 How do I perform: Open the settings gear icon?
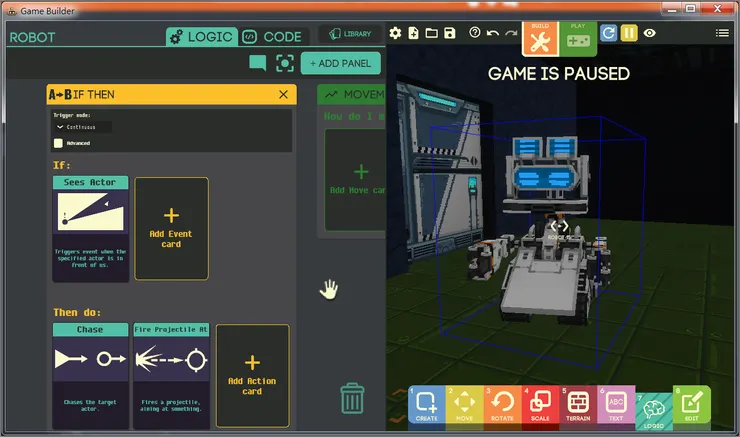coord(395,33)
